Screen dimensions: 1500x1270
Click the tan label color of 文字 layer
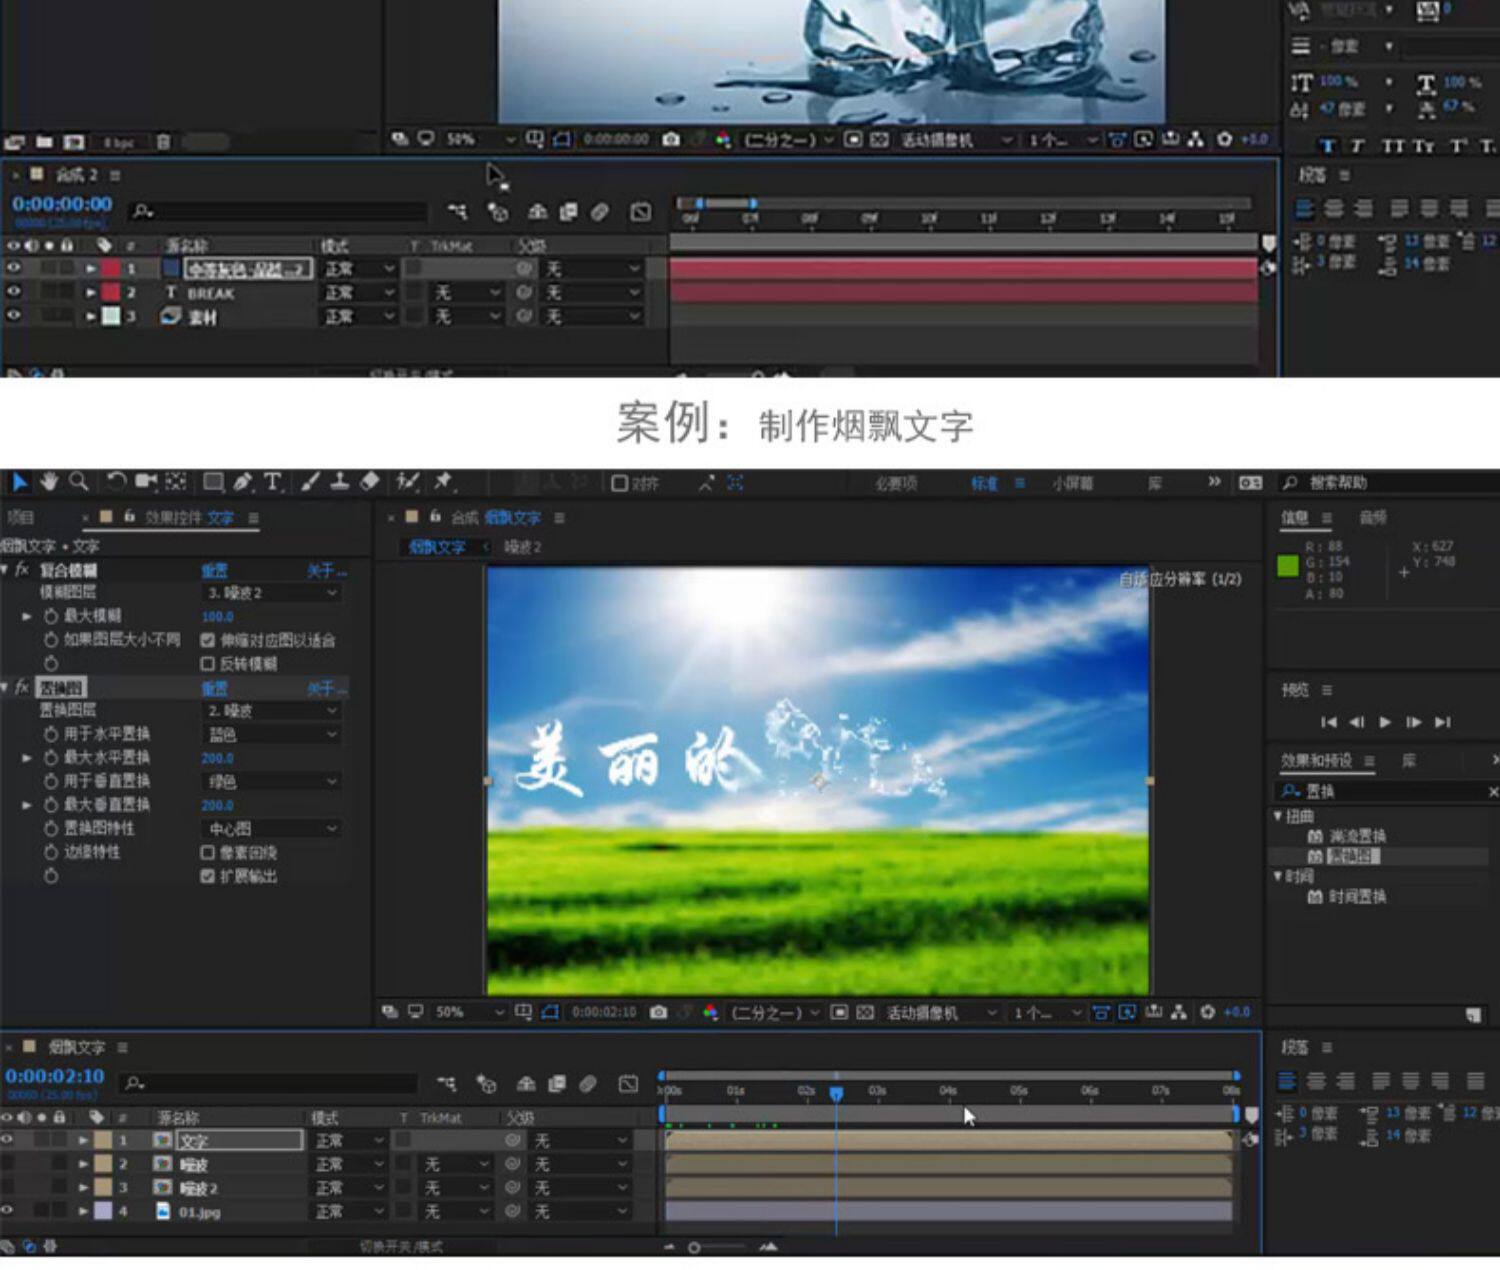103,1140
